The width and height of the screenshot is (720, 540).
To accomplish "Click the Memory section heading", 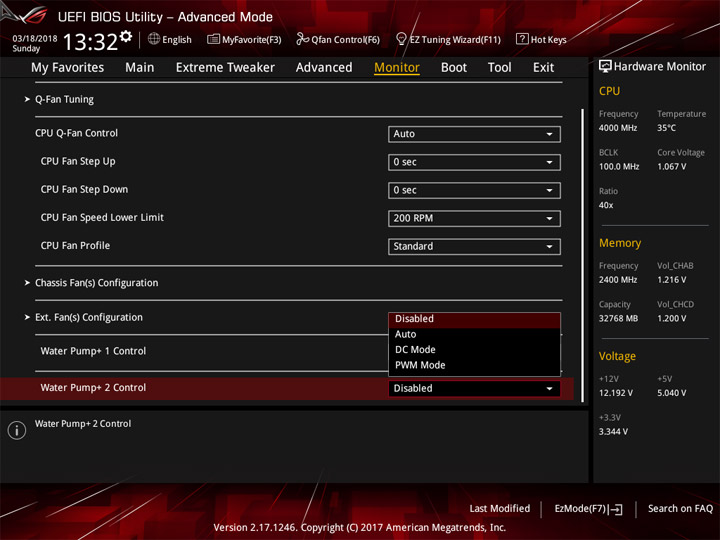I will click(x=620, y=243).
